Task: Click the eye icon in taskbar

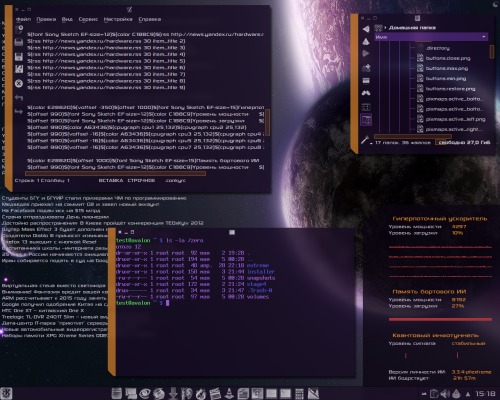Action: [x=145, y=394]
